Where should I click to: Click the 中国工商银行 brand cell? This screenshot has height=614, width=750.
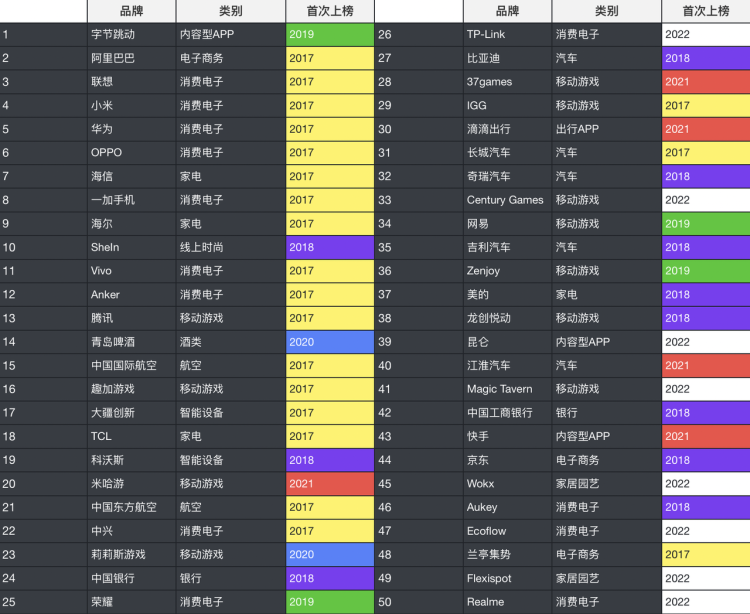coord(507,413)
